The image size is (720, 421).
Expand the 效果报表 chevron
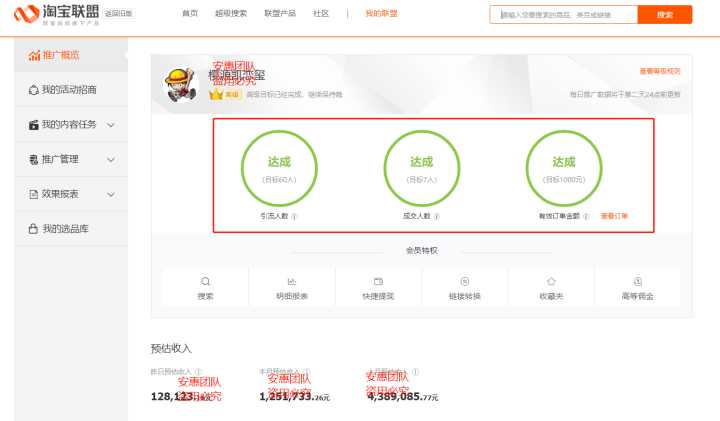[111, 195]
